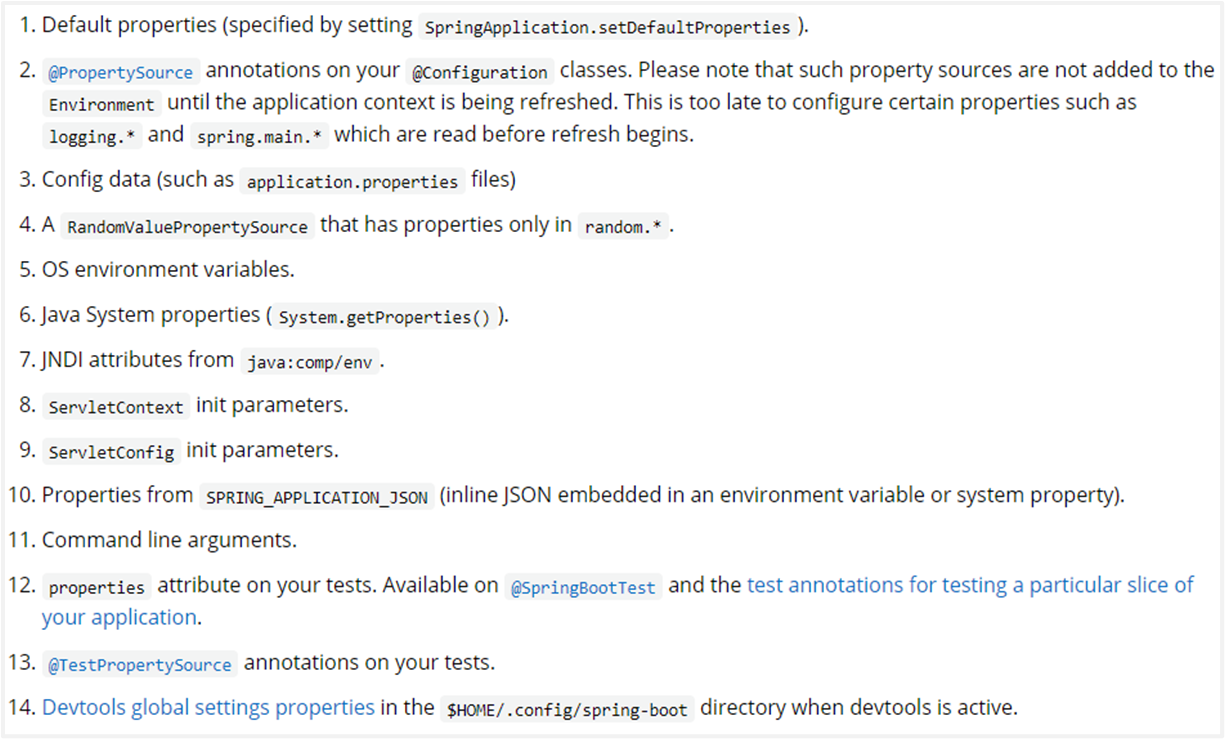The image size is (1225, 739).
Task: Follow the @TestPropertySource link
Action: point(141,665)
